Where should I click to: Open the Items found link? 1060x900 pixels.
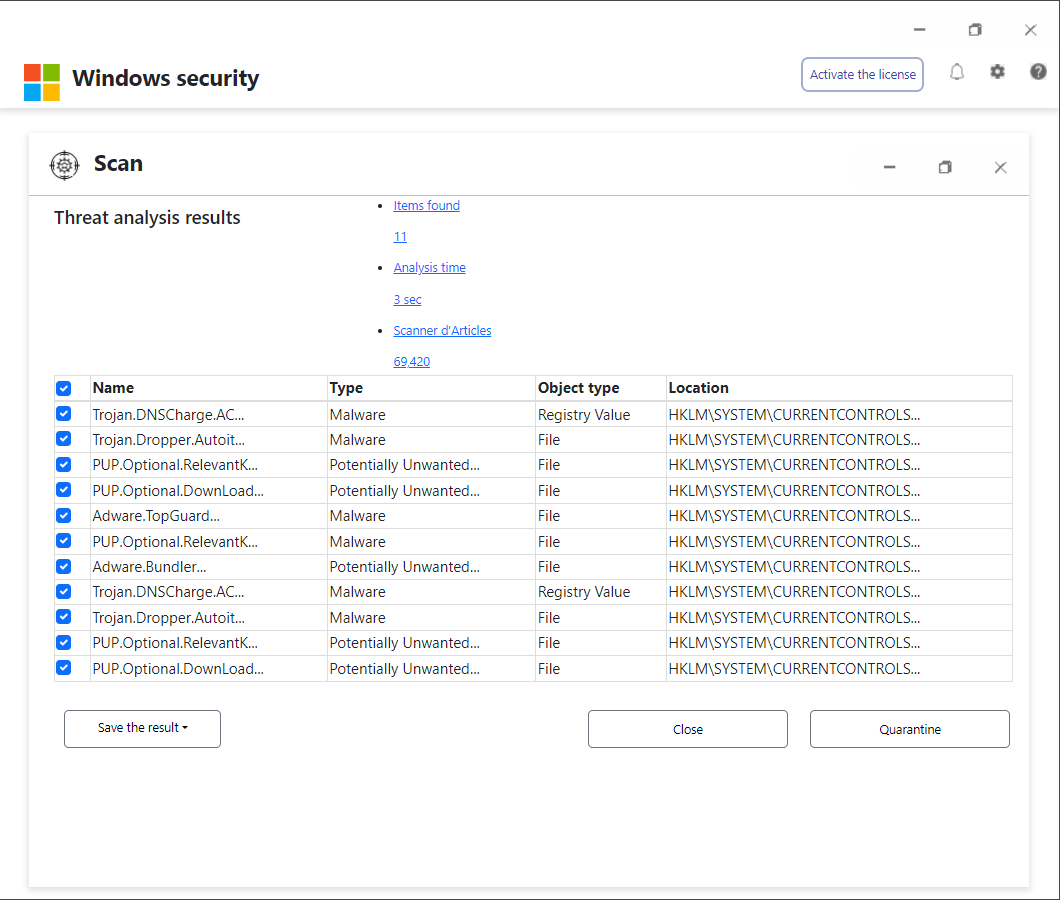[426, 206]
